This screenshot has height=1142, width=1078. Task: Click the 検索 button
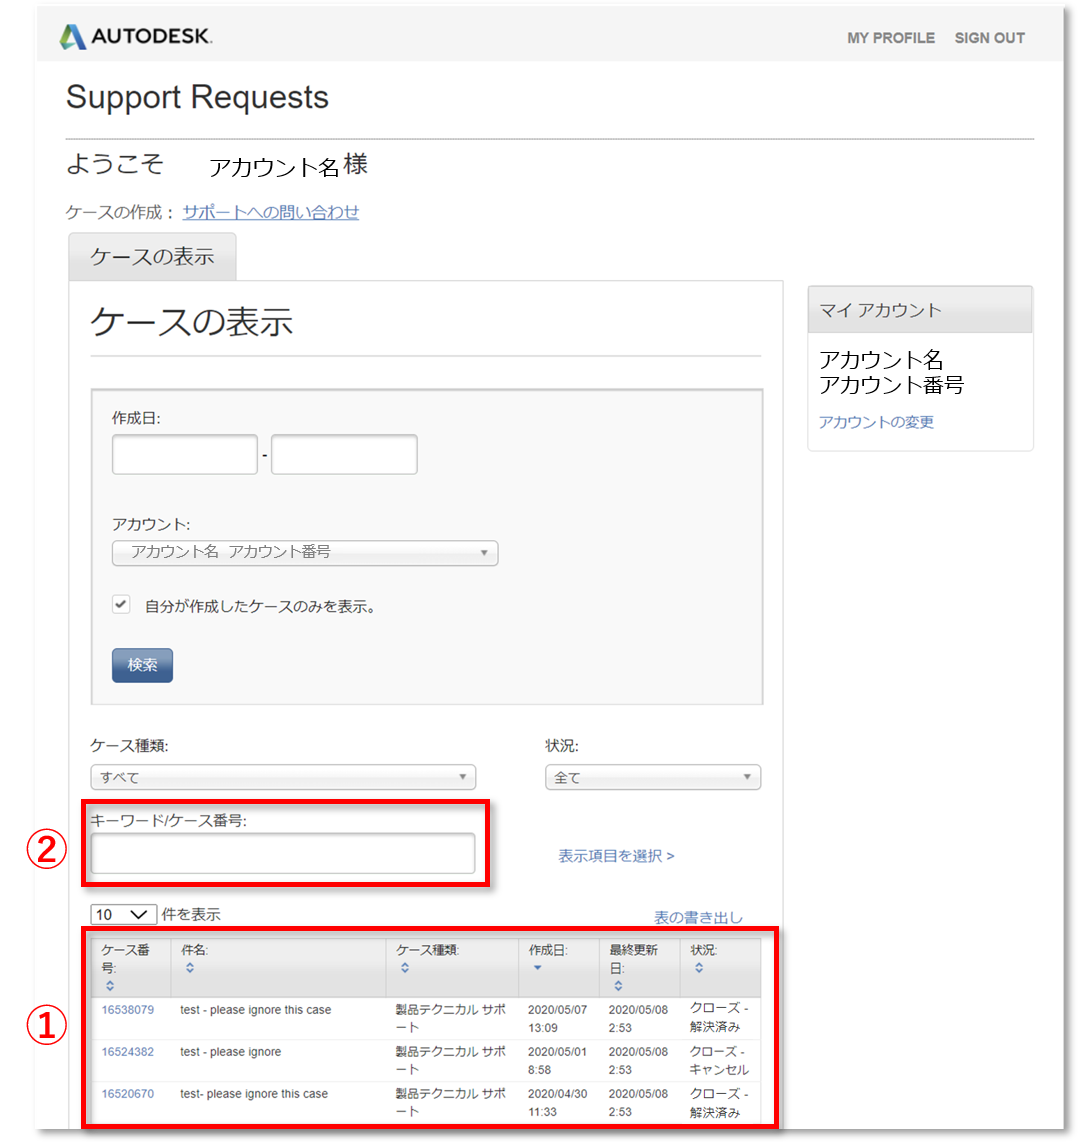tap(143, 665)
